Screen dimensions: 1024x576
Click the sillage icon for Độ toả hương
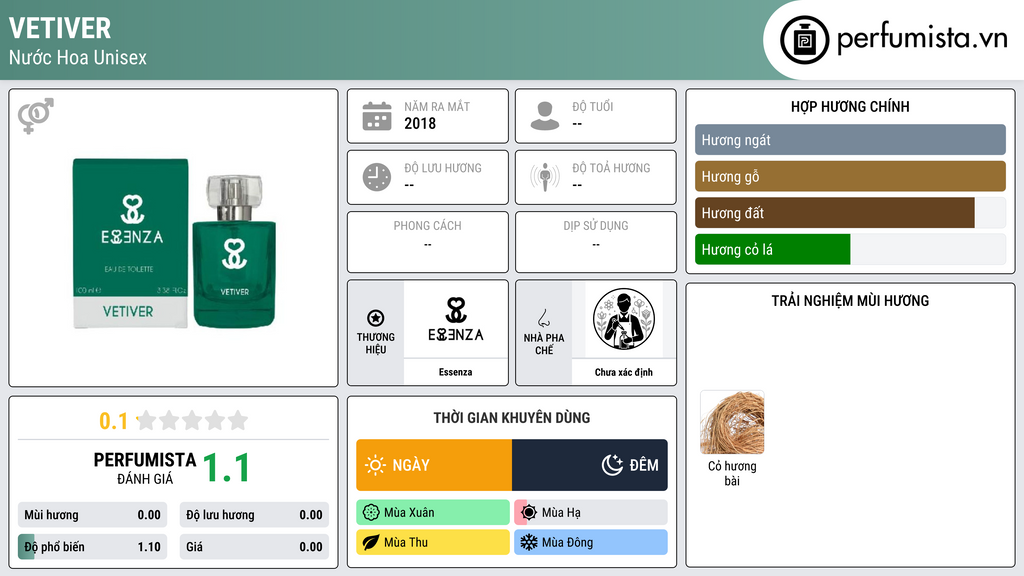click(545, 177)
